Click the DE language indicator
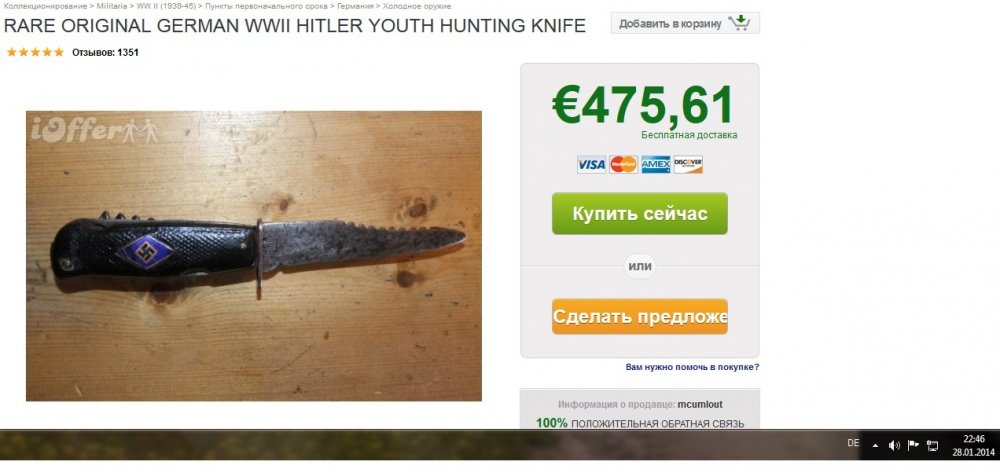 (853, 443)
